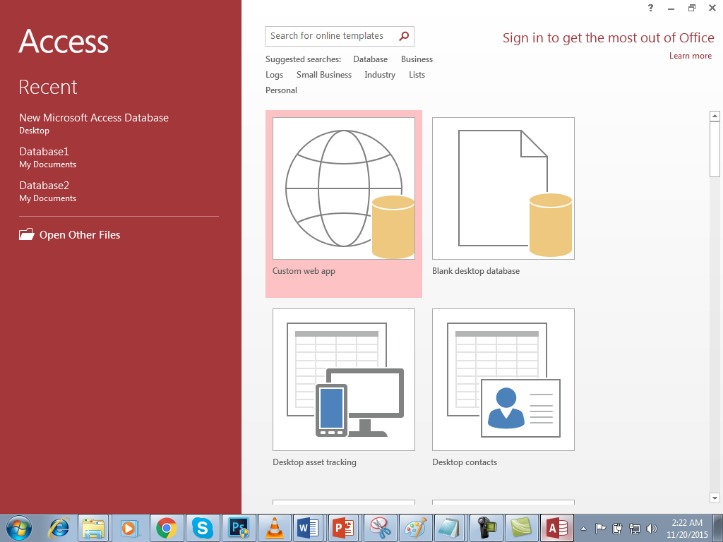
Task: Click the Small Business suggested search
Action: click(324, 75)
